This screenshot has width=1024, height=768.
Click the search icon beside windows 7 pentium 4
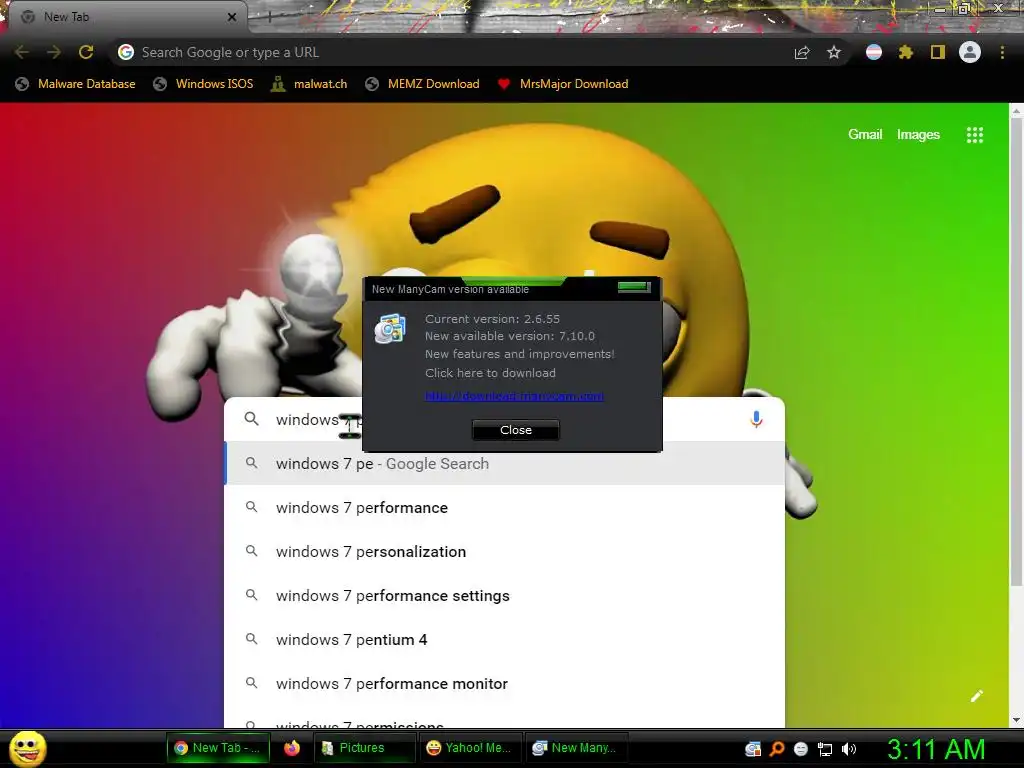[x=251, y=639]
